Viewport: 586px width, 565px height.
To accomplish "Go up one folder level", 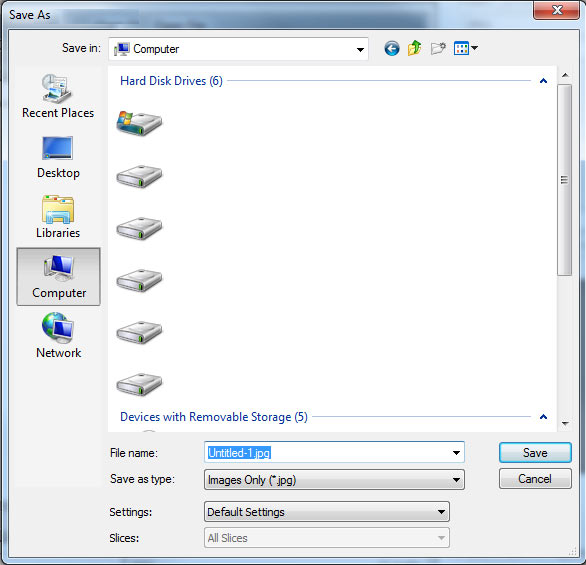I will click(x=414, y=49).
